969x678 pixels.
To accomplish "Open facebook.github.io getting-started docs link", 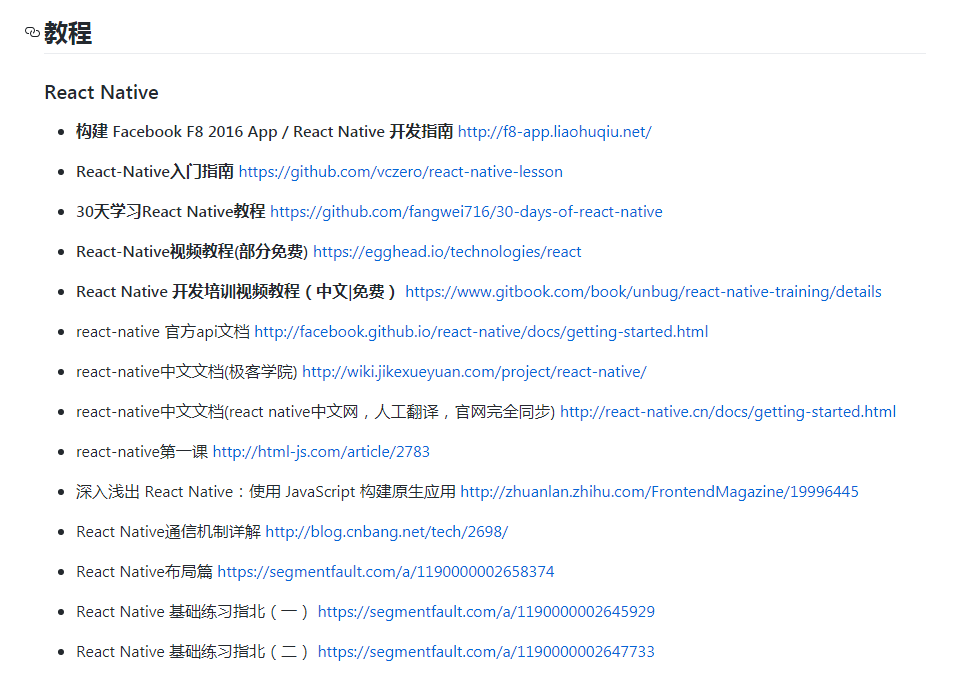I will (x=481, y=332).
